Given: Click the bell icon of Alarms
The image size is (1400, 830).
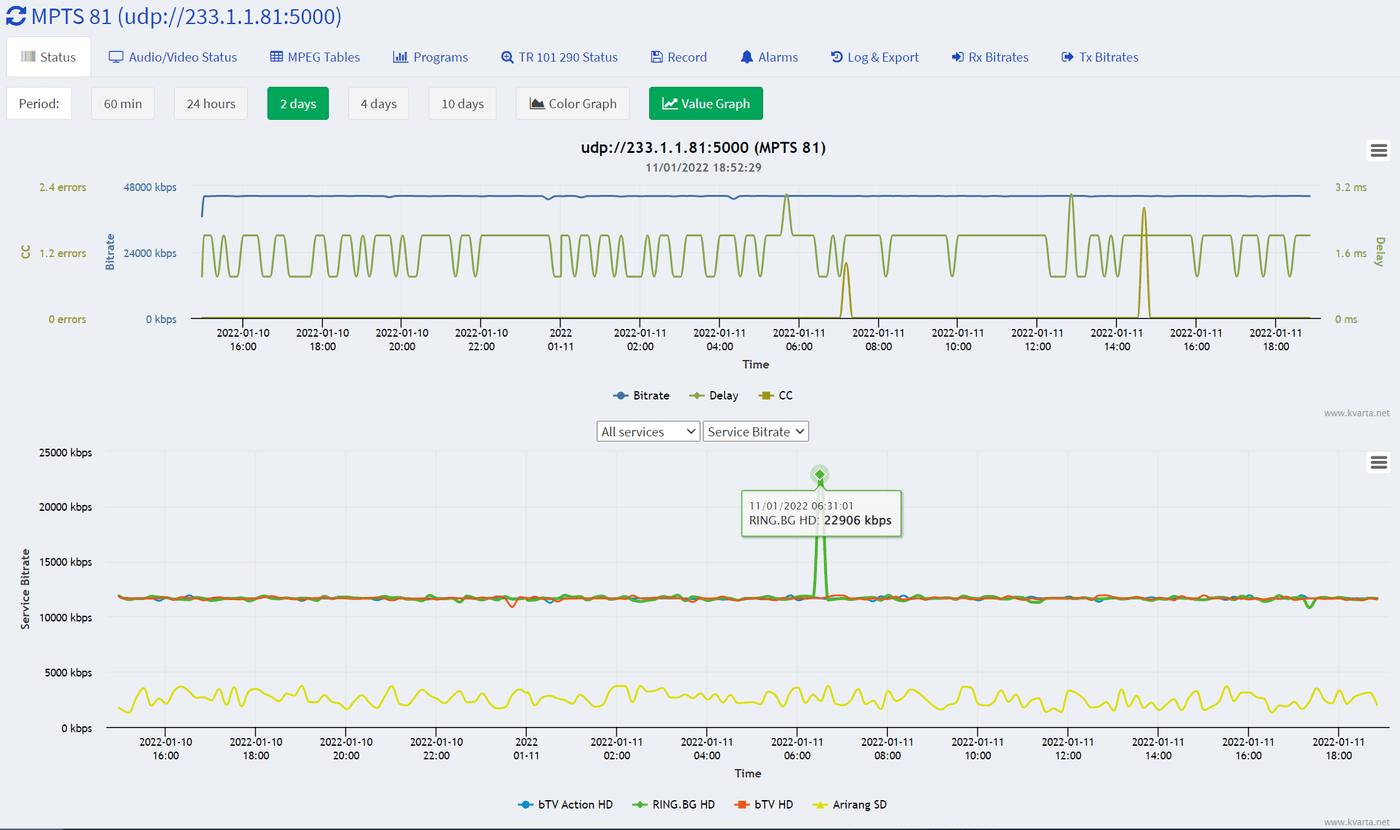Looking at the screenshot, I should (747, 57).
